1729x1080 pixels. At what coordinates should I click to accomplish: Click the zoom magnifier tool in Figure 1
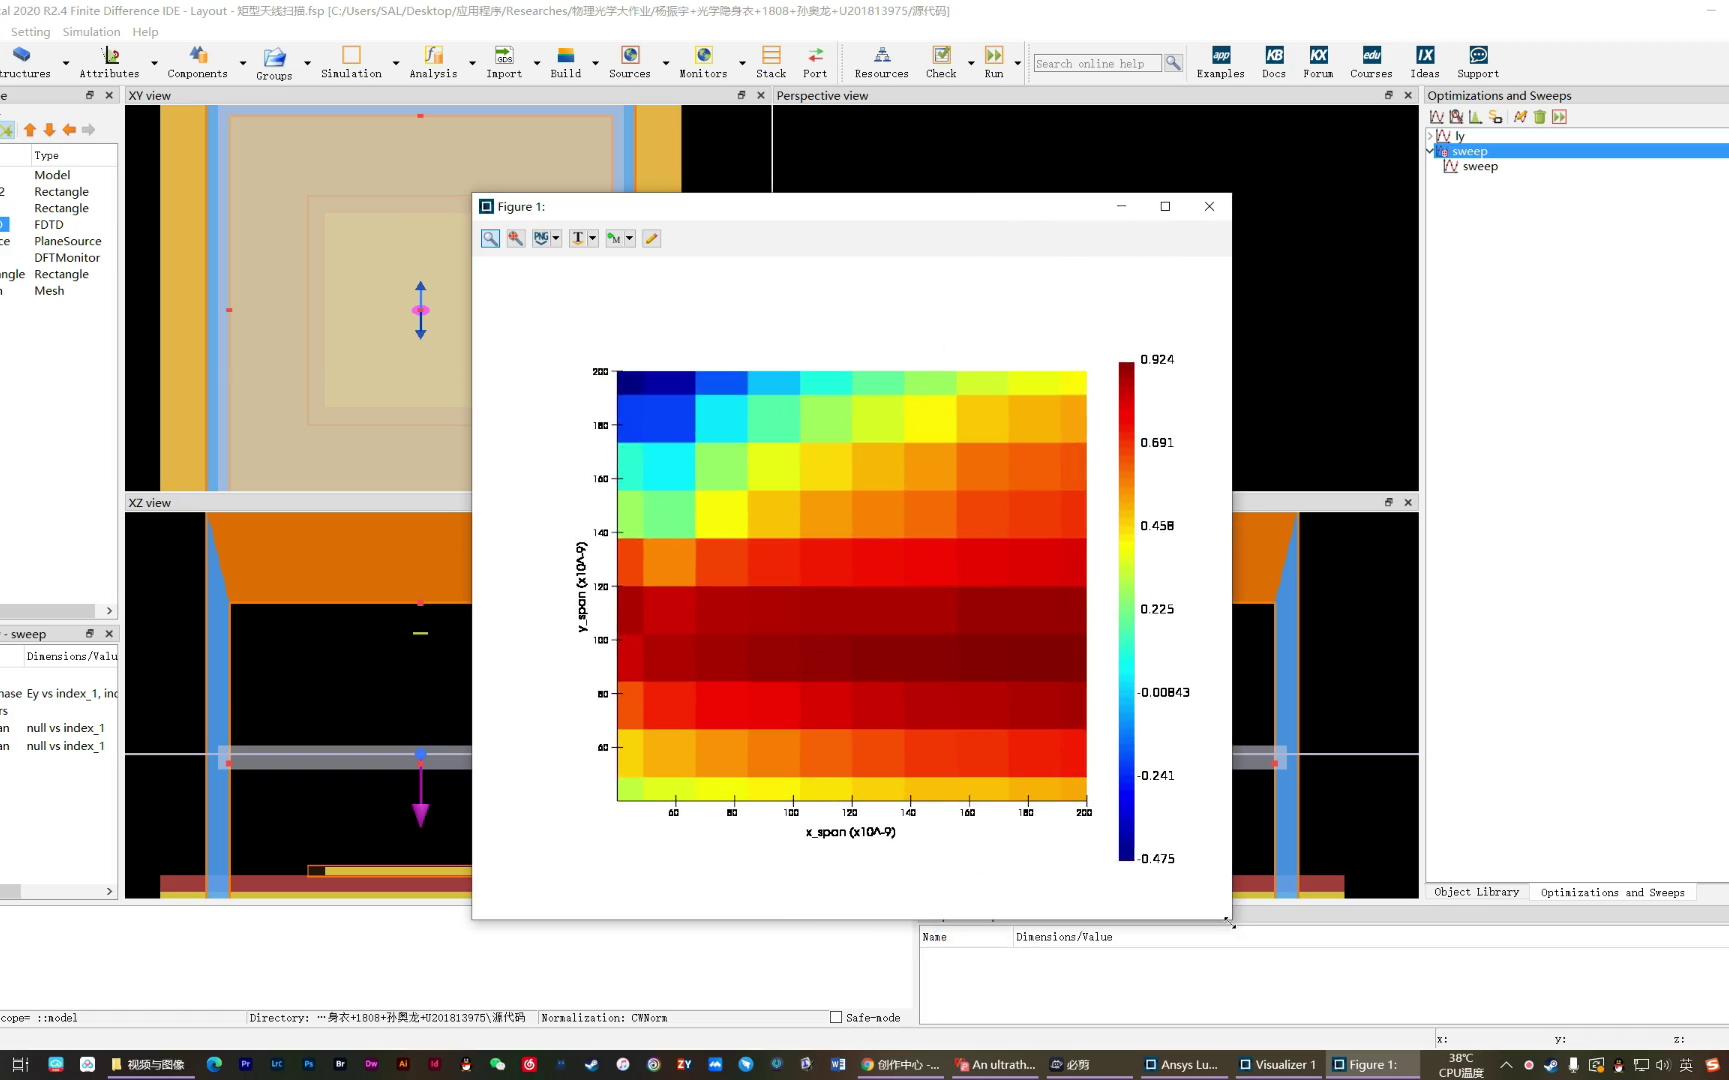tap(490, 238)
